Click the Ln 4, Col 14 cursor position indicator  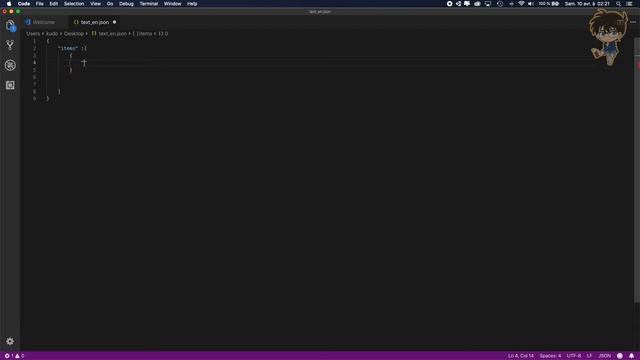521,356
